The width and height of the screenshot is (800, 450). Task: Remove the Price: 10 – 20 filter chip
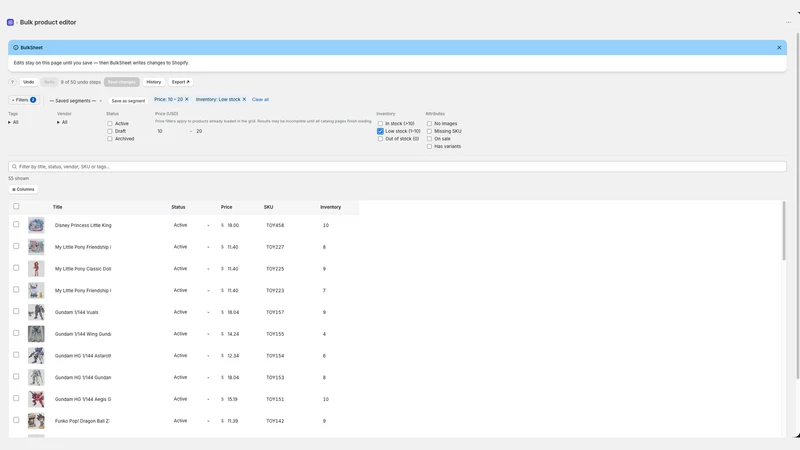[x=187, y=99]
